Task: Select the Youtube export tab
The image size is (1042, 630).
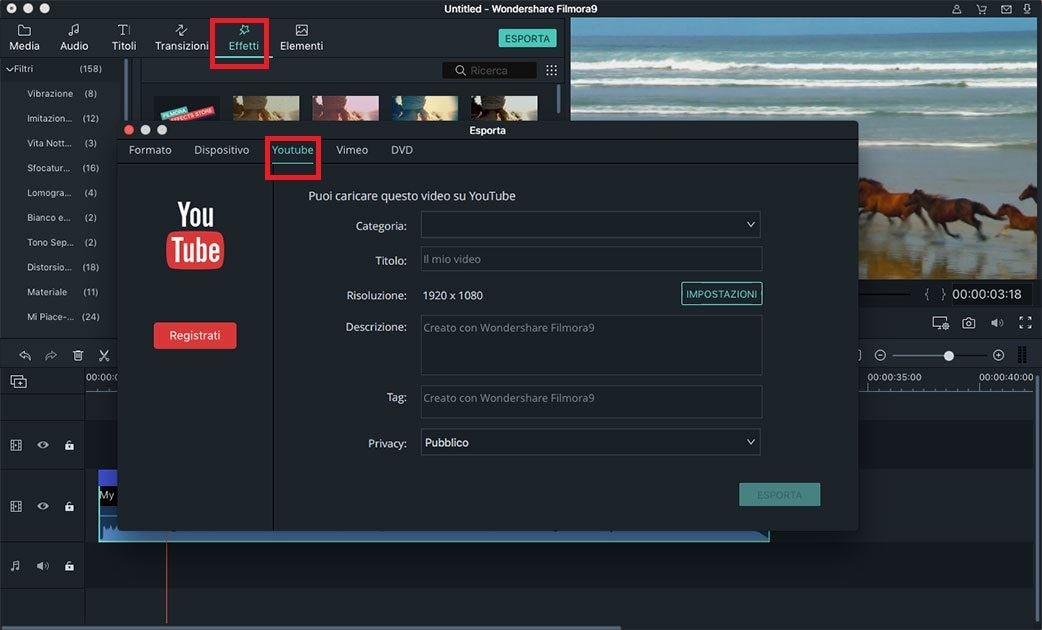Action: (292, 150)
